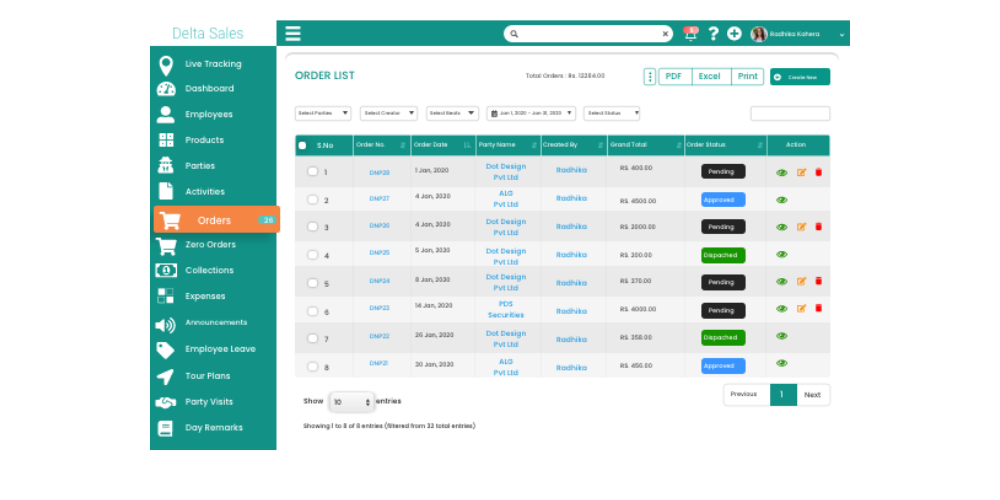Open the three-dot options beside PDF
This screenshot has height=500, width=1000.
tap(650, 77)
